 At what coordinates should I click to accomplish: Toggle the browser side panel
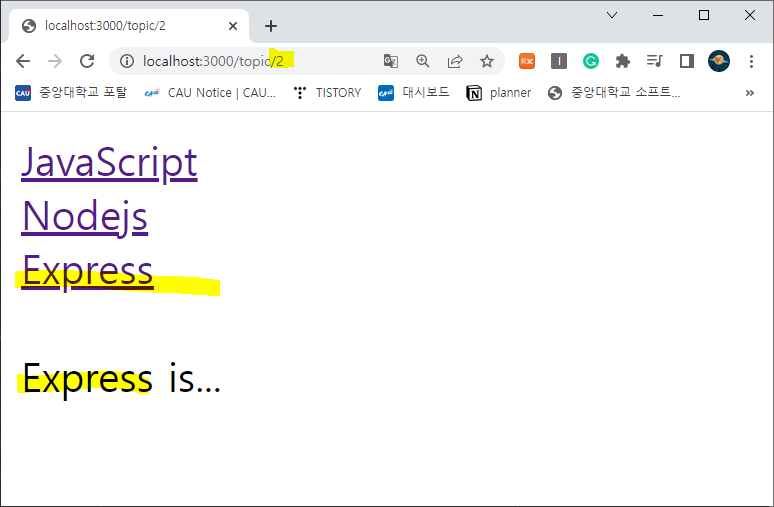pos(687,61)
